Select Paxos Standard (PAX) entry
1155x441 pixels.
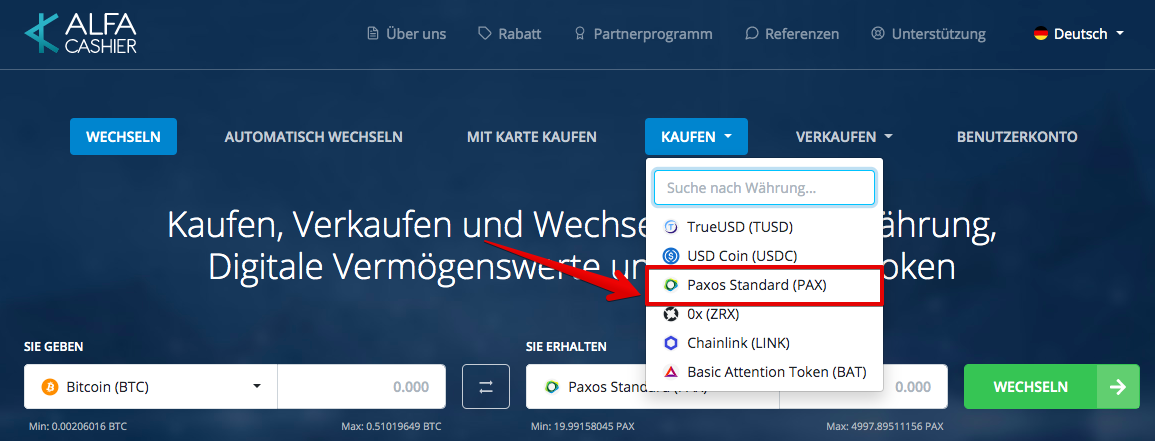point(764,285)
